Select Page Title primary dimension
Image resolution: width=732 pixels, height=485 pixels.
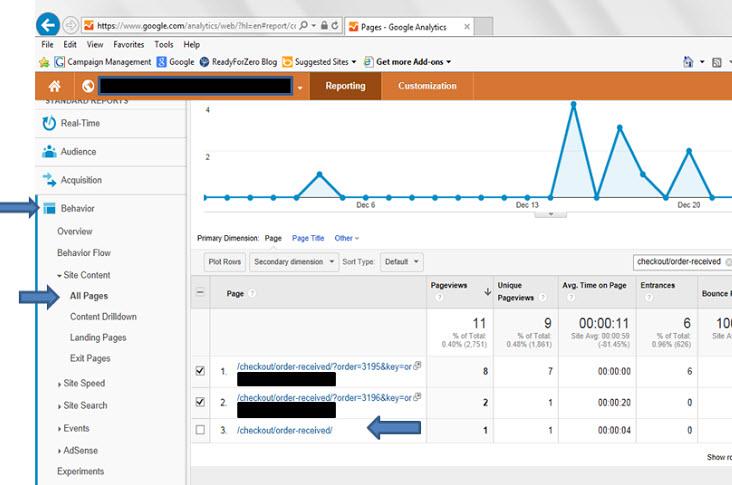[x=308, y=238]
